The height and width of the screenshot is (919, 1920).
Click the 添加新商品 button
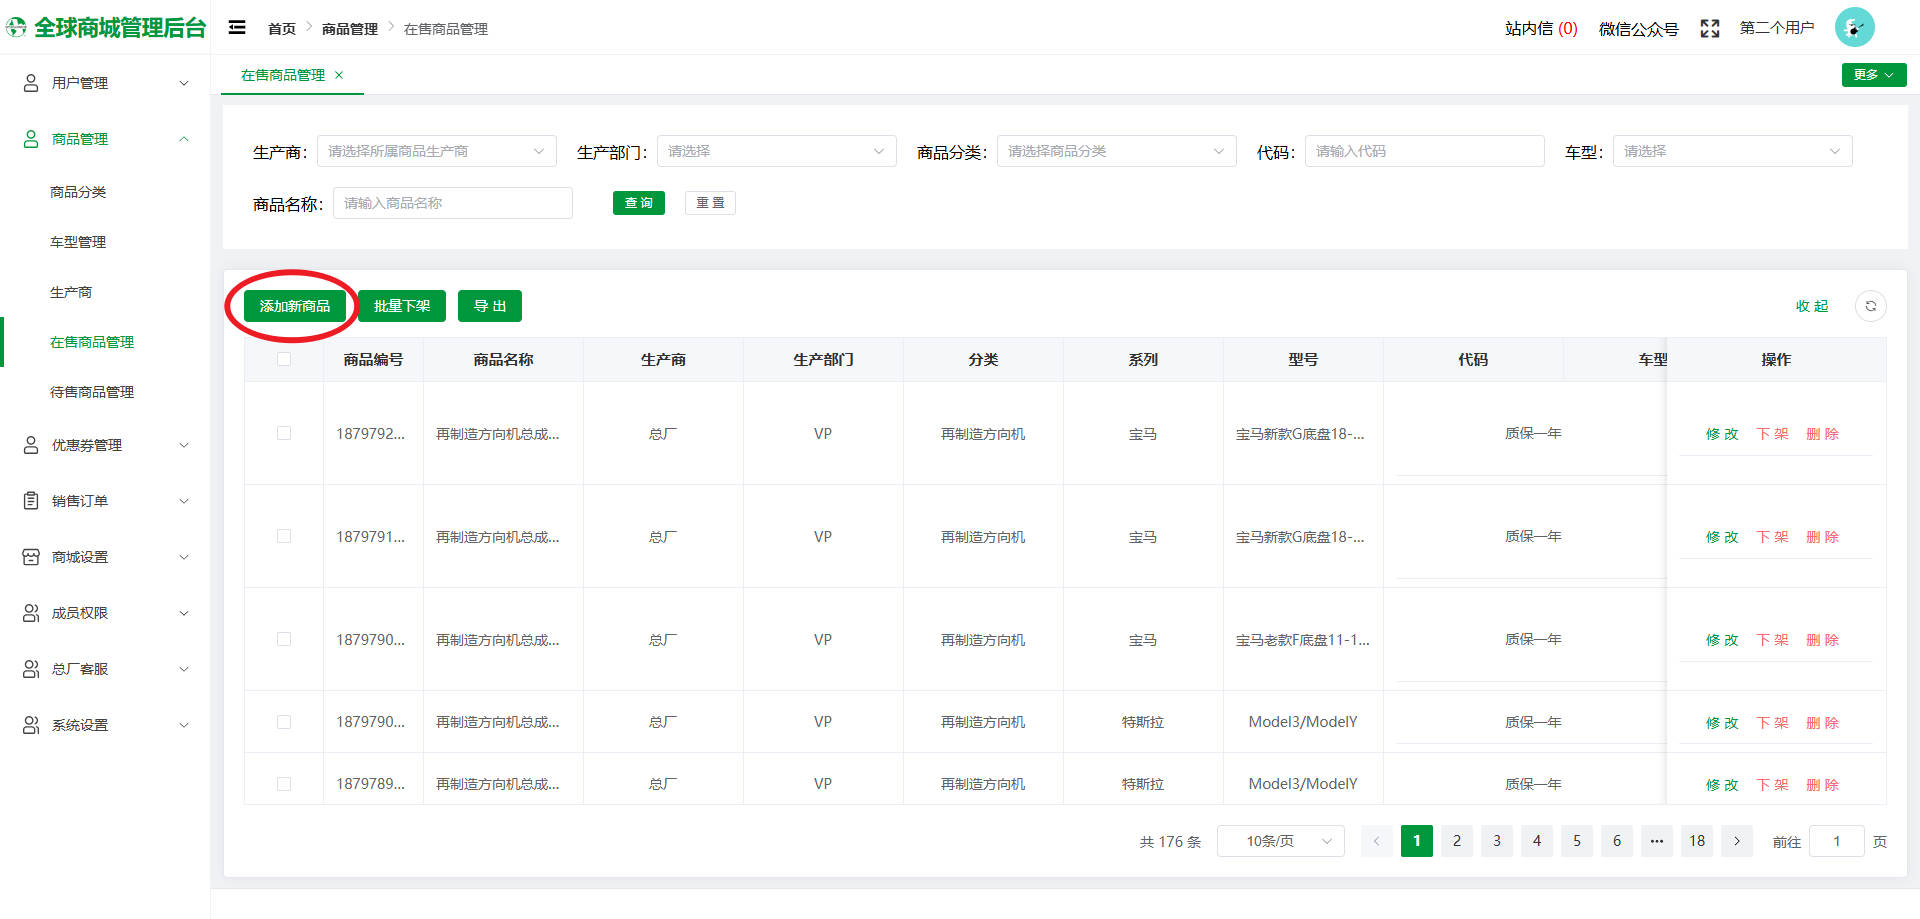pyautogui.click(x=295, y=306)
